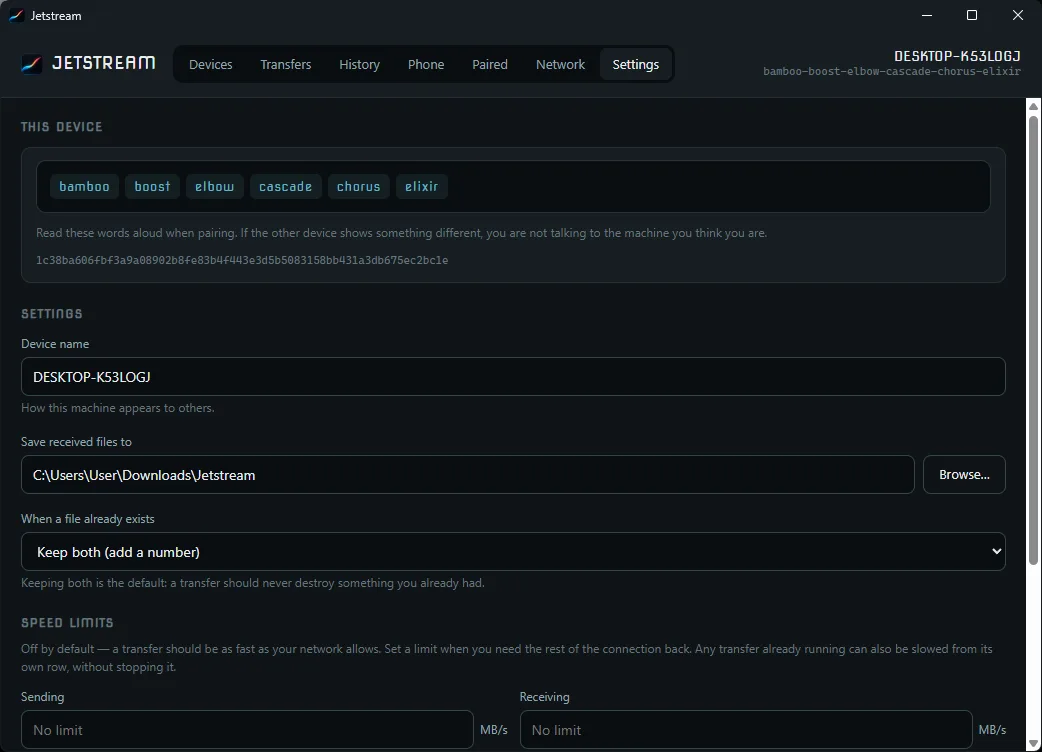Click the device fingerprint hash starting 1c38ba606
Image resolution: width=1042 pixels, height=752 pixels.
(242, 260)
